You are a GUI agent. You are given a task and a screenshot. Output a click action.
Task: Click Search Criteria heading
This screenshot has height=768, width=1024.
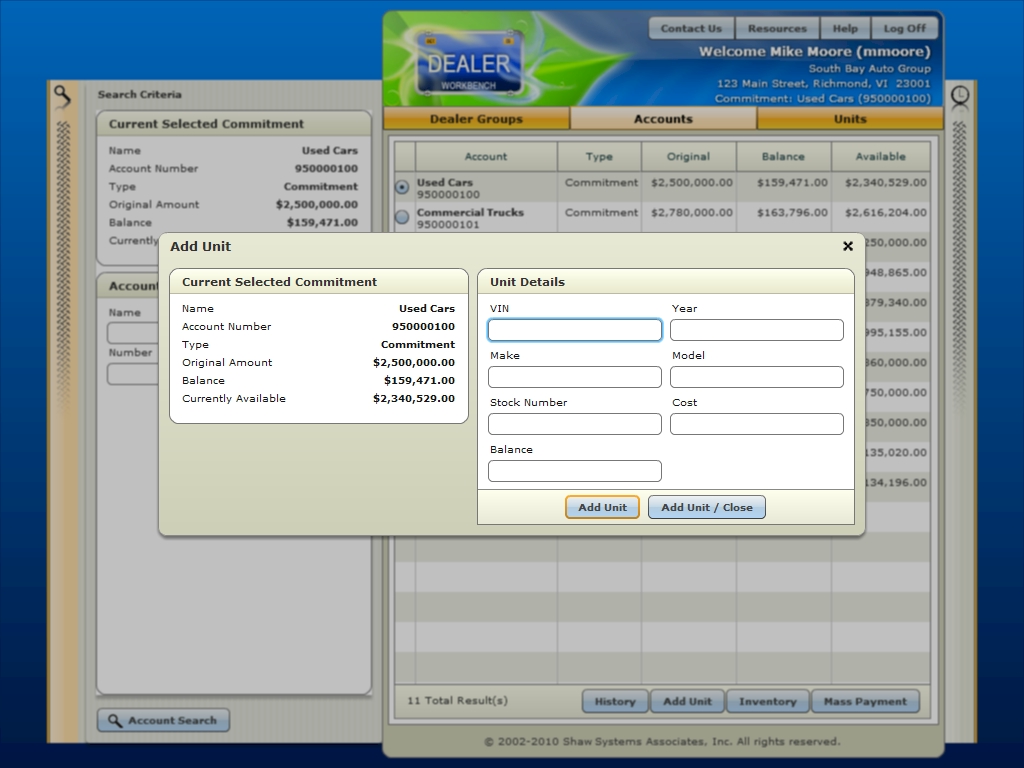(140, 94)
